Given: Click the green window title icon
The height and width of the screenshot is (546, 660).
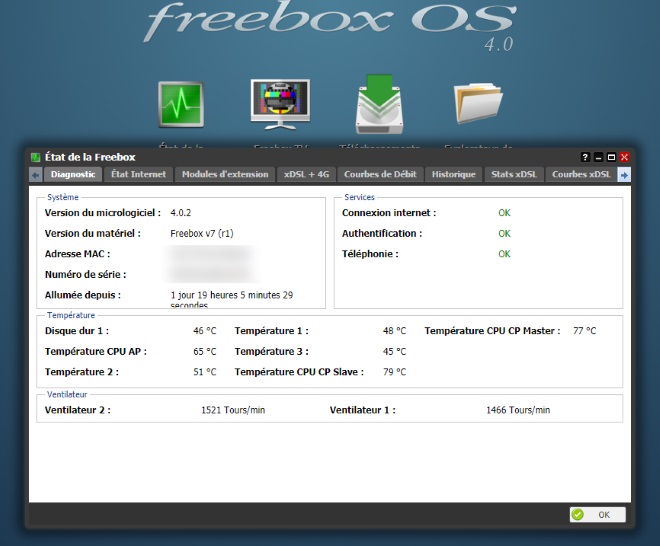Looking at the screenshot, I should (35, 157).
